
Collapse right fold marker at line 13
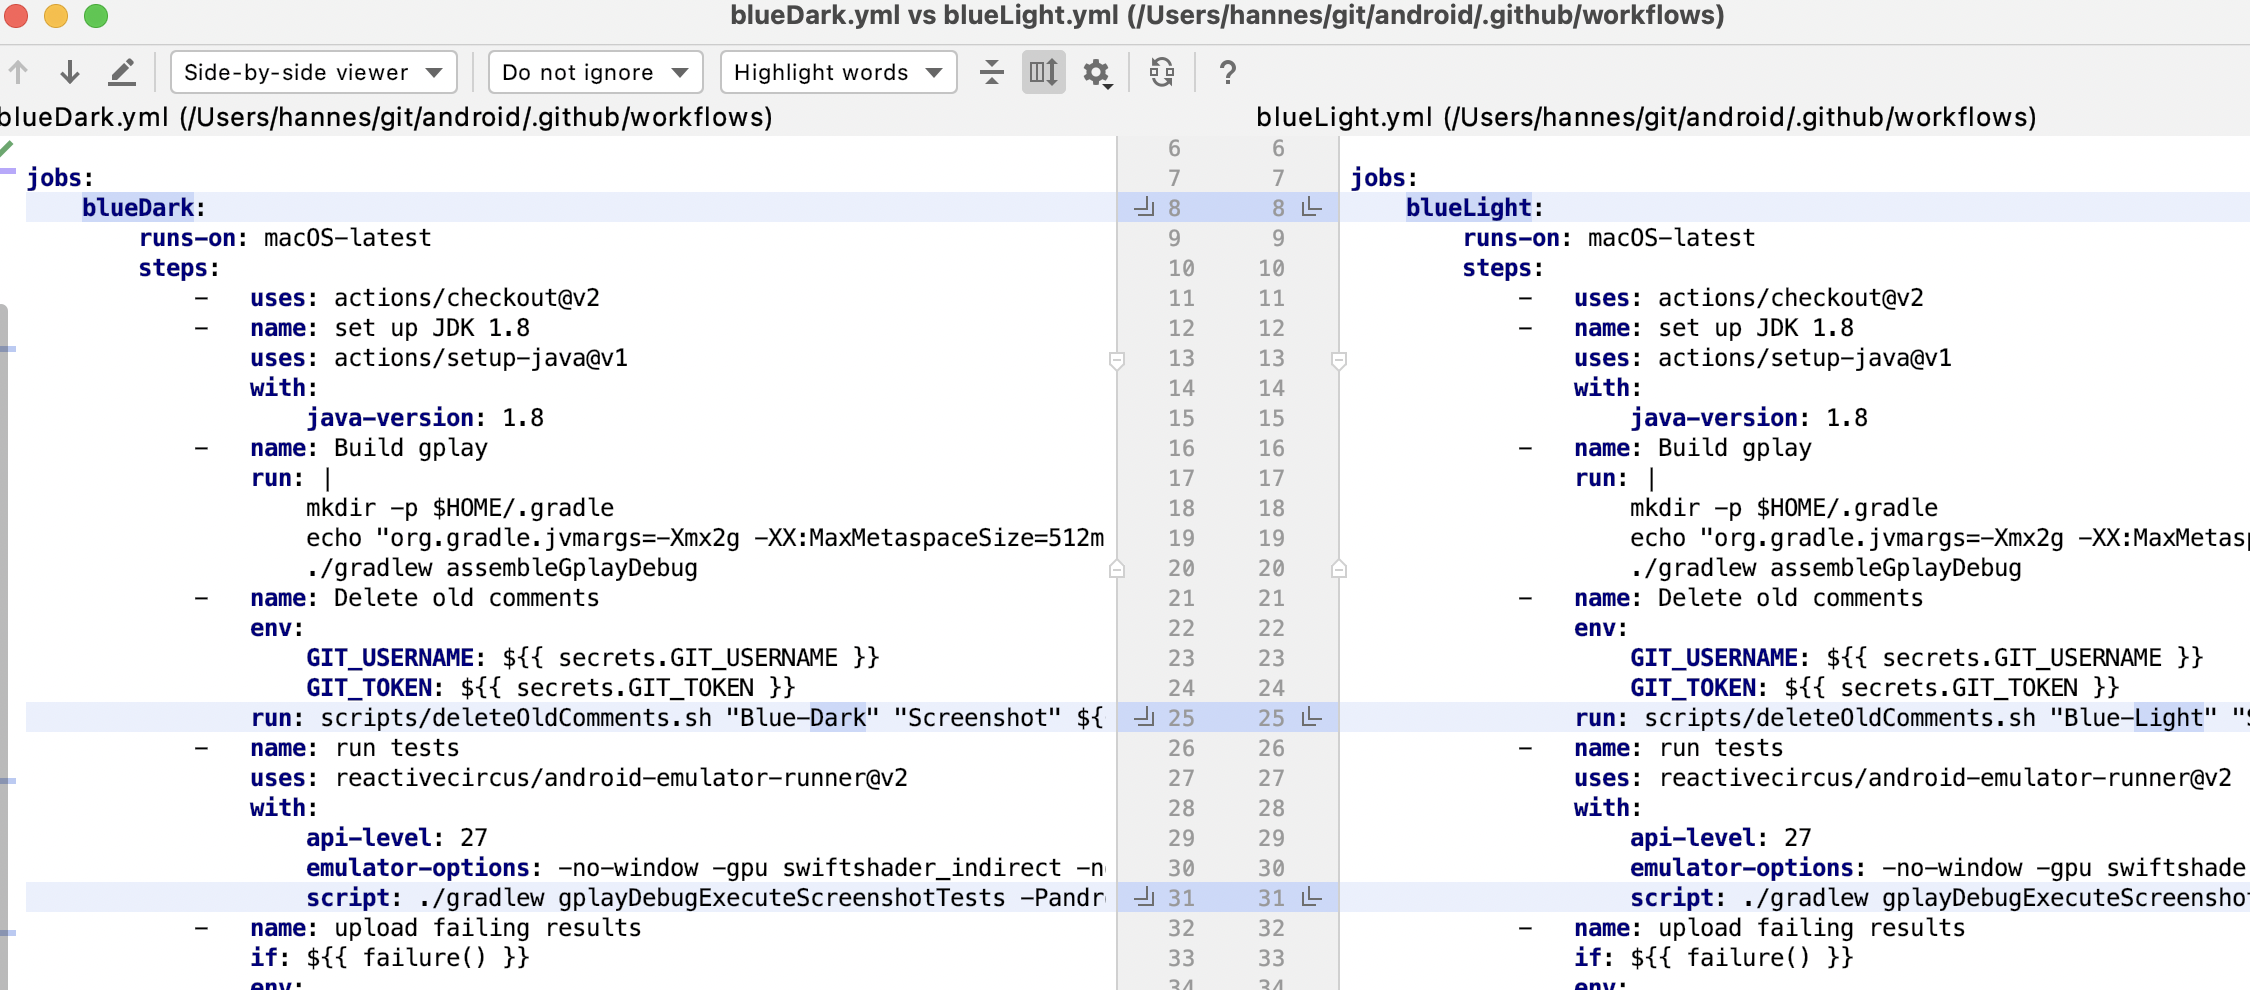(x=1339, y=360)
